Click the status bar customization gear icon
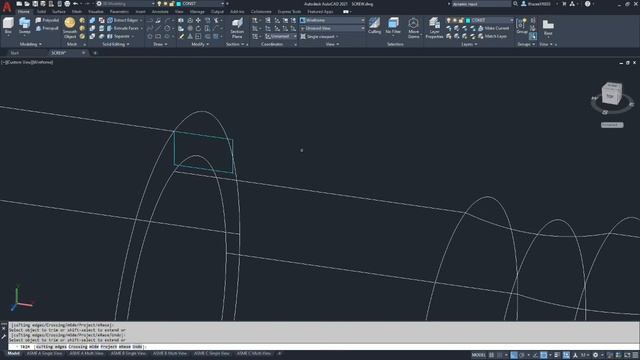The image size is (640, 360). (x=595, y=355)
